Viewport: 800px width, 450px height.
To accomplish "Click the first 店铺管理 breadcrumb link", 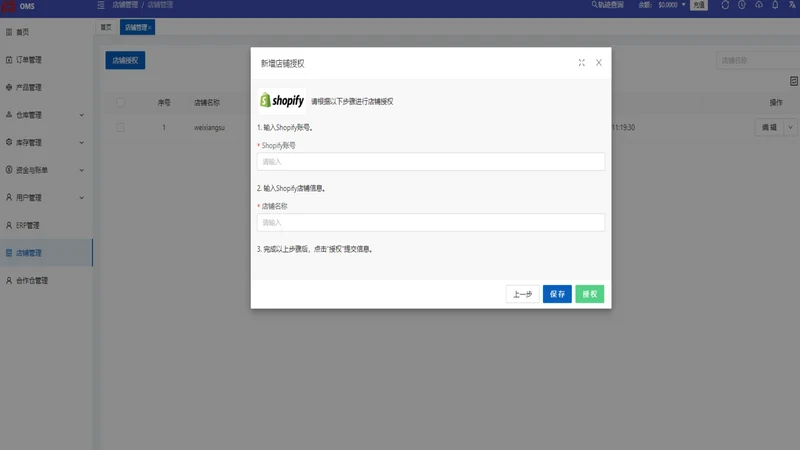I will (x=125, y=5).
